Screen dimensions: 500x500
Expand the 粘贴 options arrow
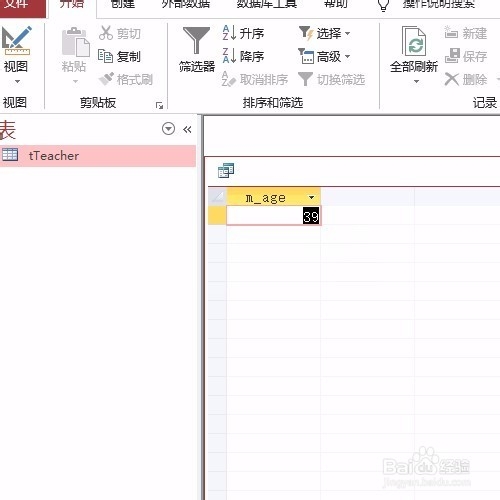point(75,81)
